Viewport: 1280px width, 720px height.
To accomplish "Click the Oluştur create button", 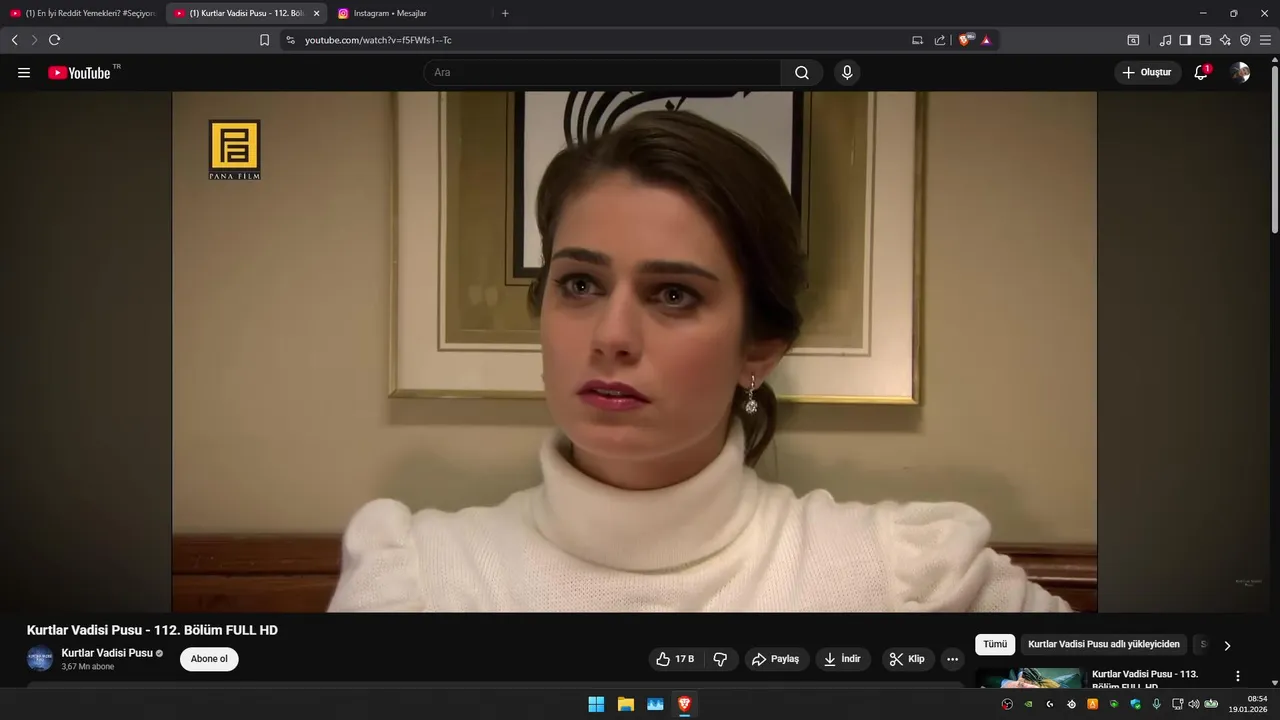I will (1147, 72).
